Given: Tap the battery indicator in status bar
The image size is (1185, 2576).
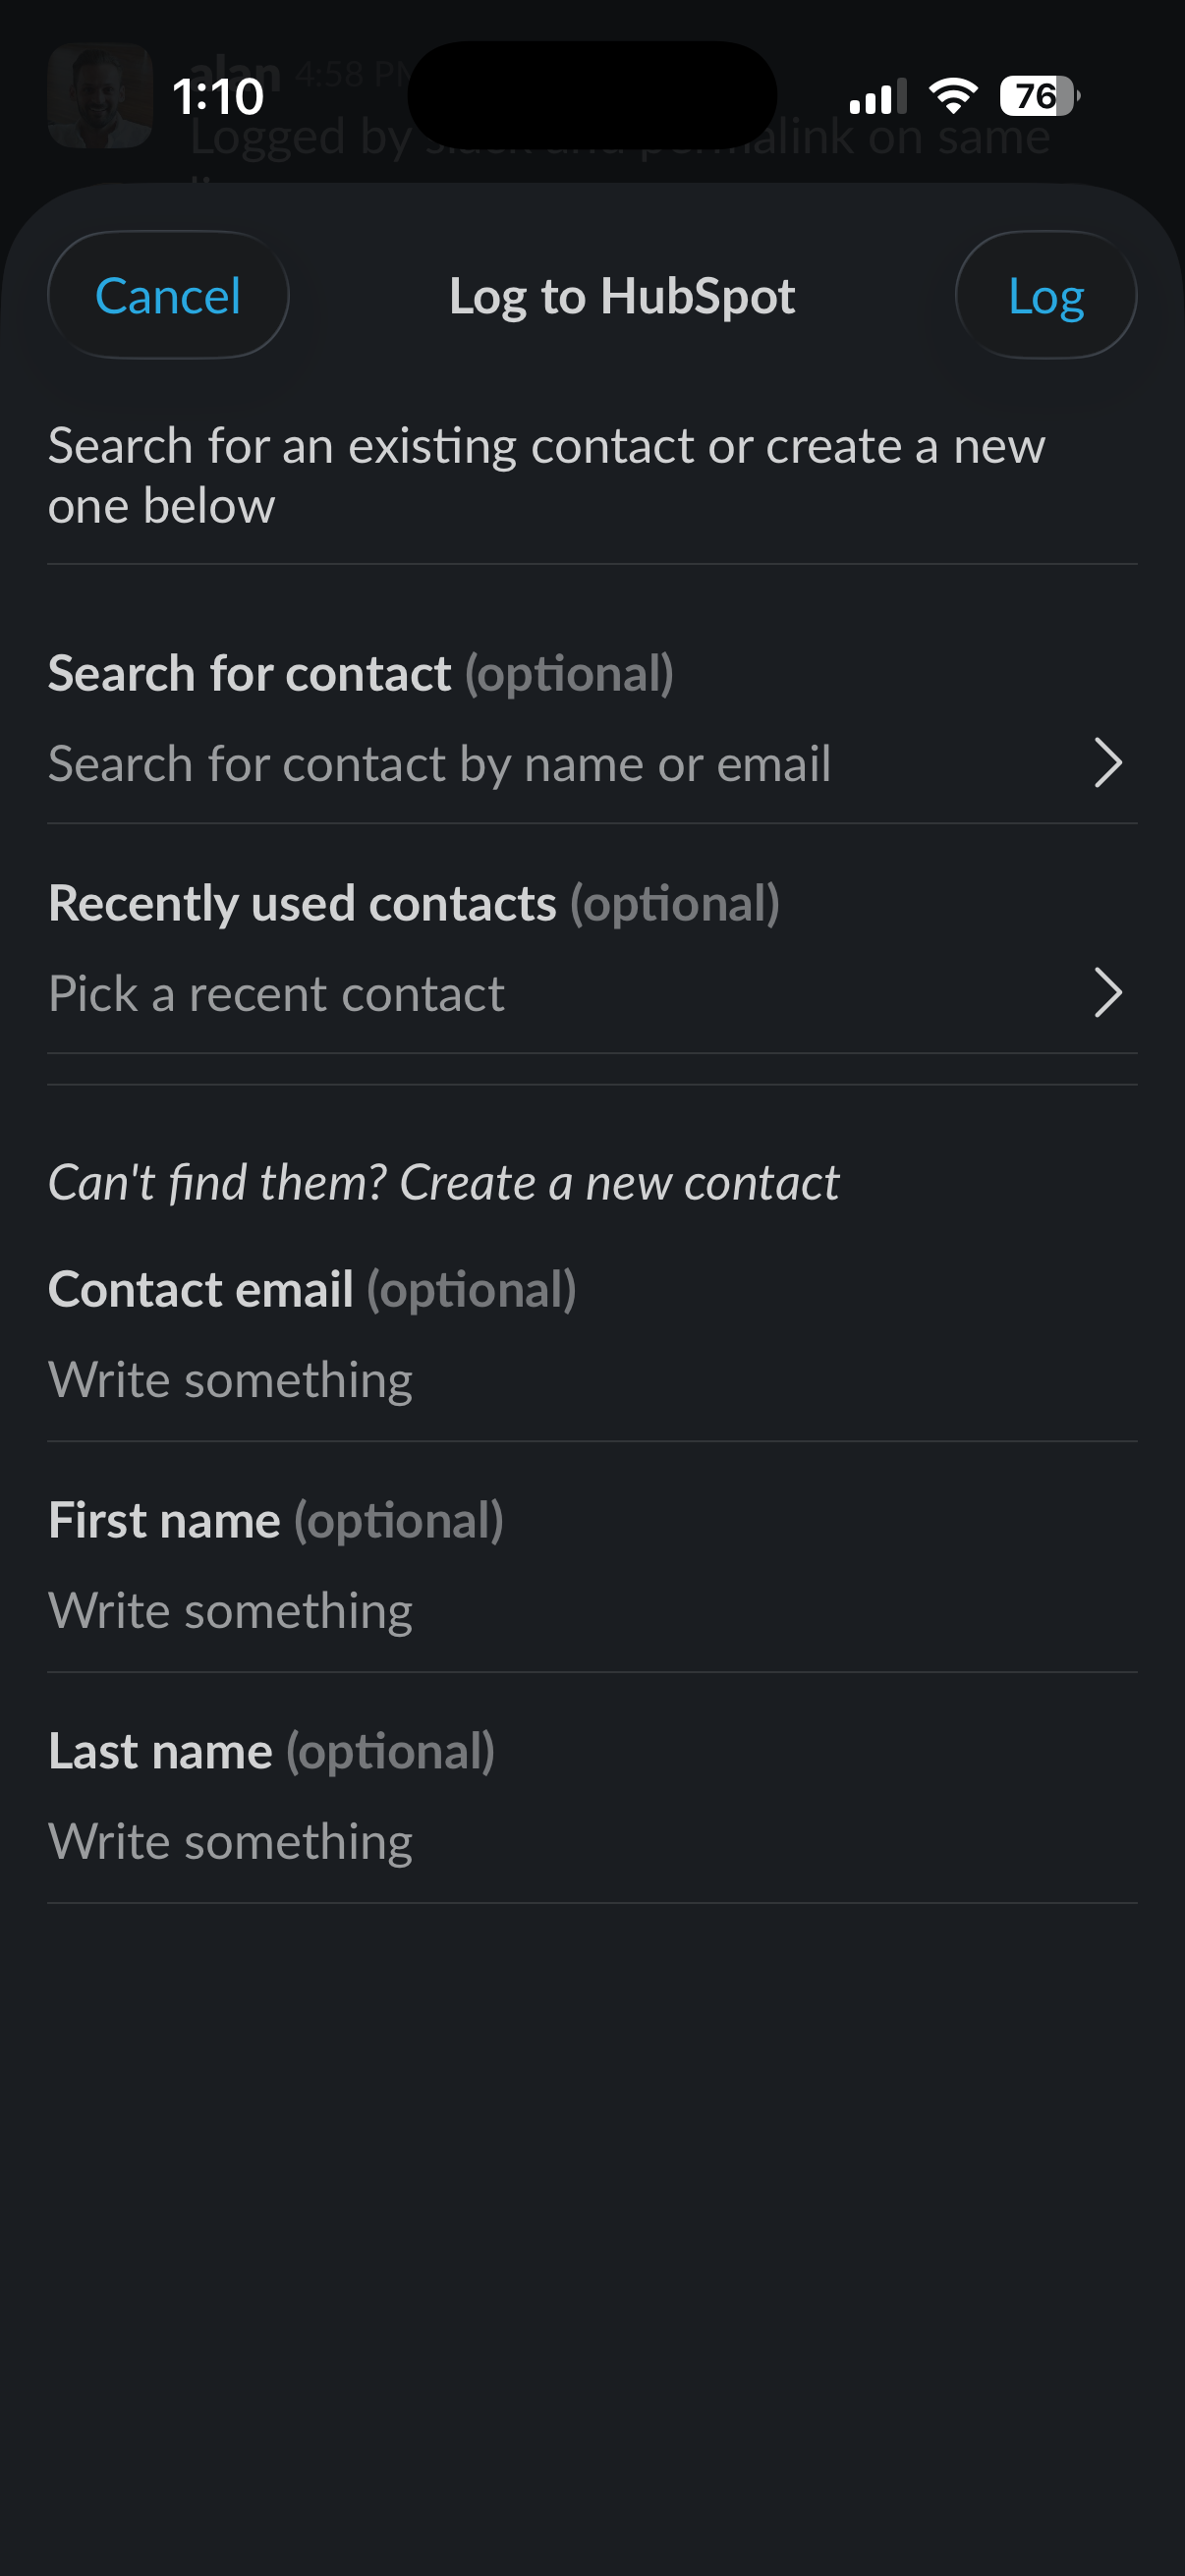Looking at the screenshot, I should 1039,96.
